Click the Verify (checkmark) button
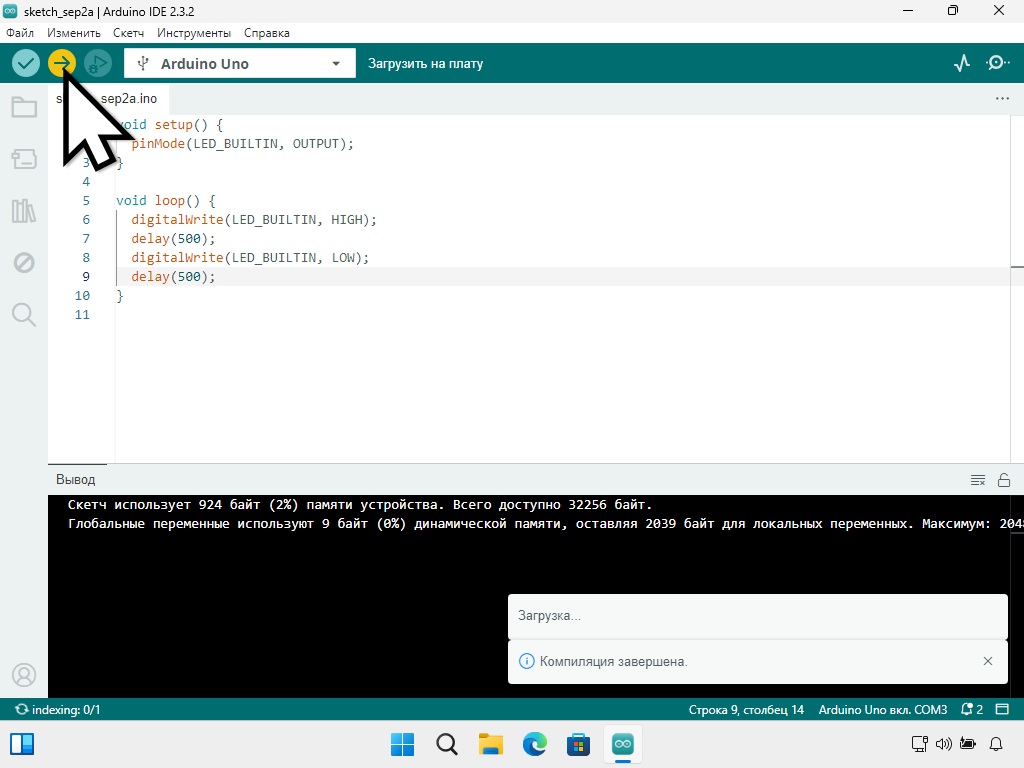 click(26, 63)
